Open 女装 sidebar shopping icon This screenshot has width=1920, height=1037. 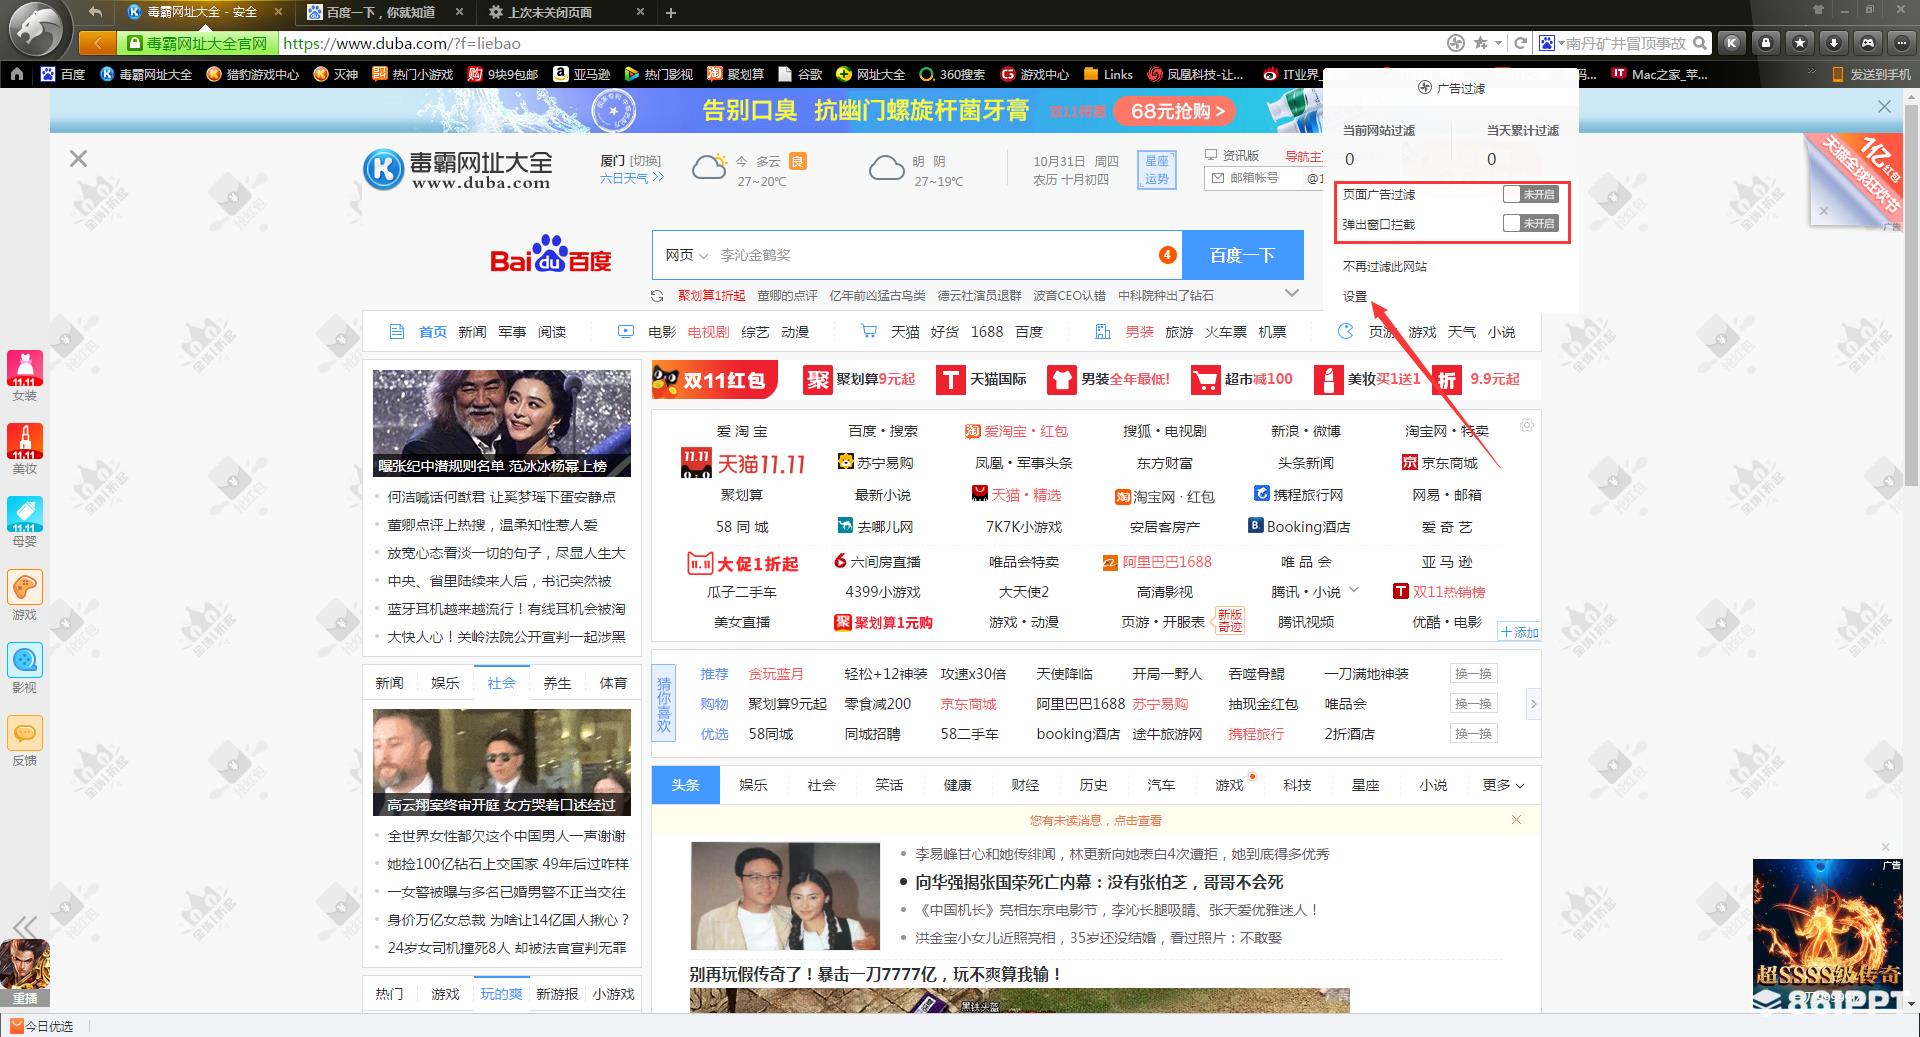click(x=25, y=369)
